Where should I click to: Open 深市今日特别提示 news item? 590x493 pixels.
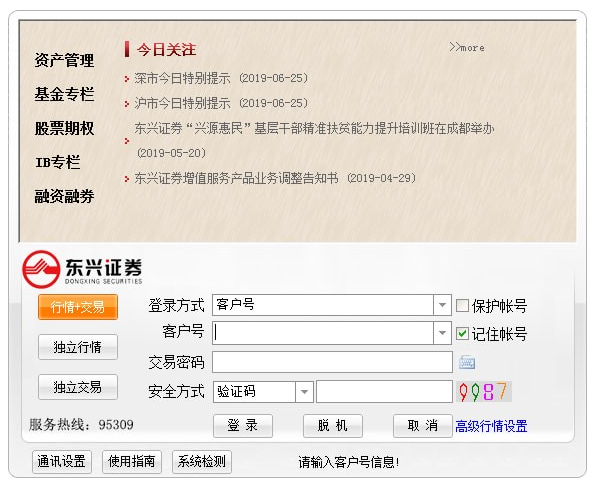click(221, 78)
